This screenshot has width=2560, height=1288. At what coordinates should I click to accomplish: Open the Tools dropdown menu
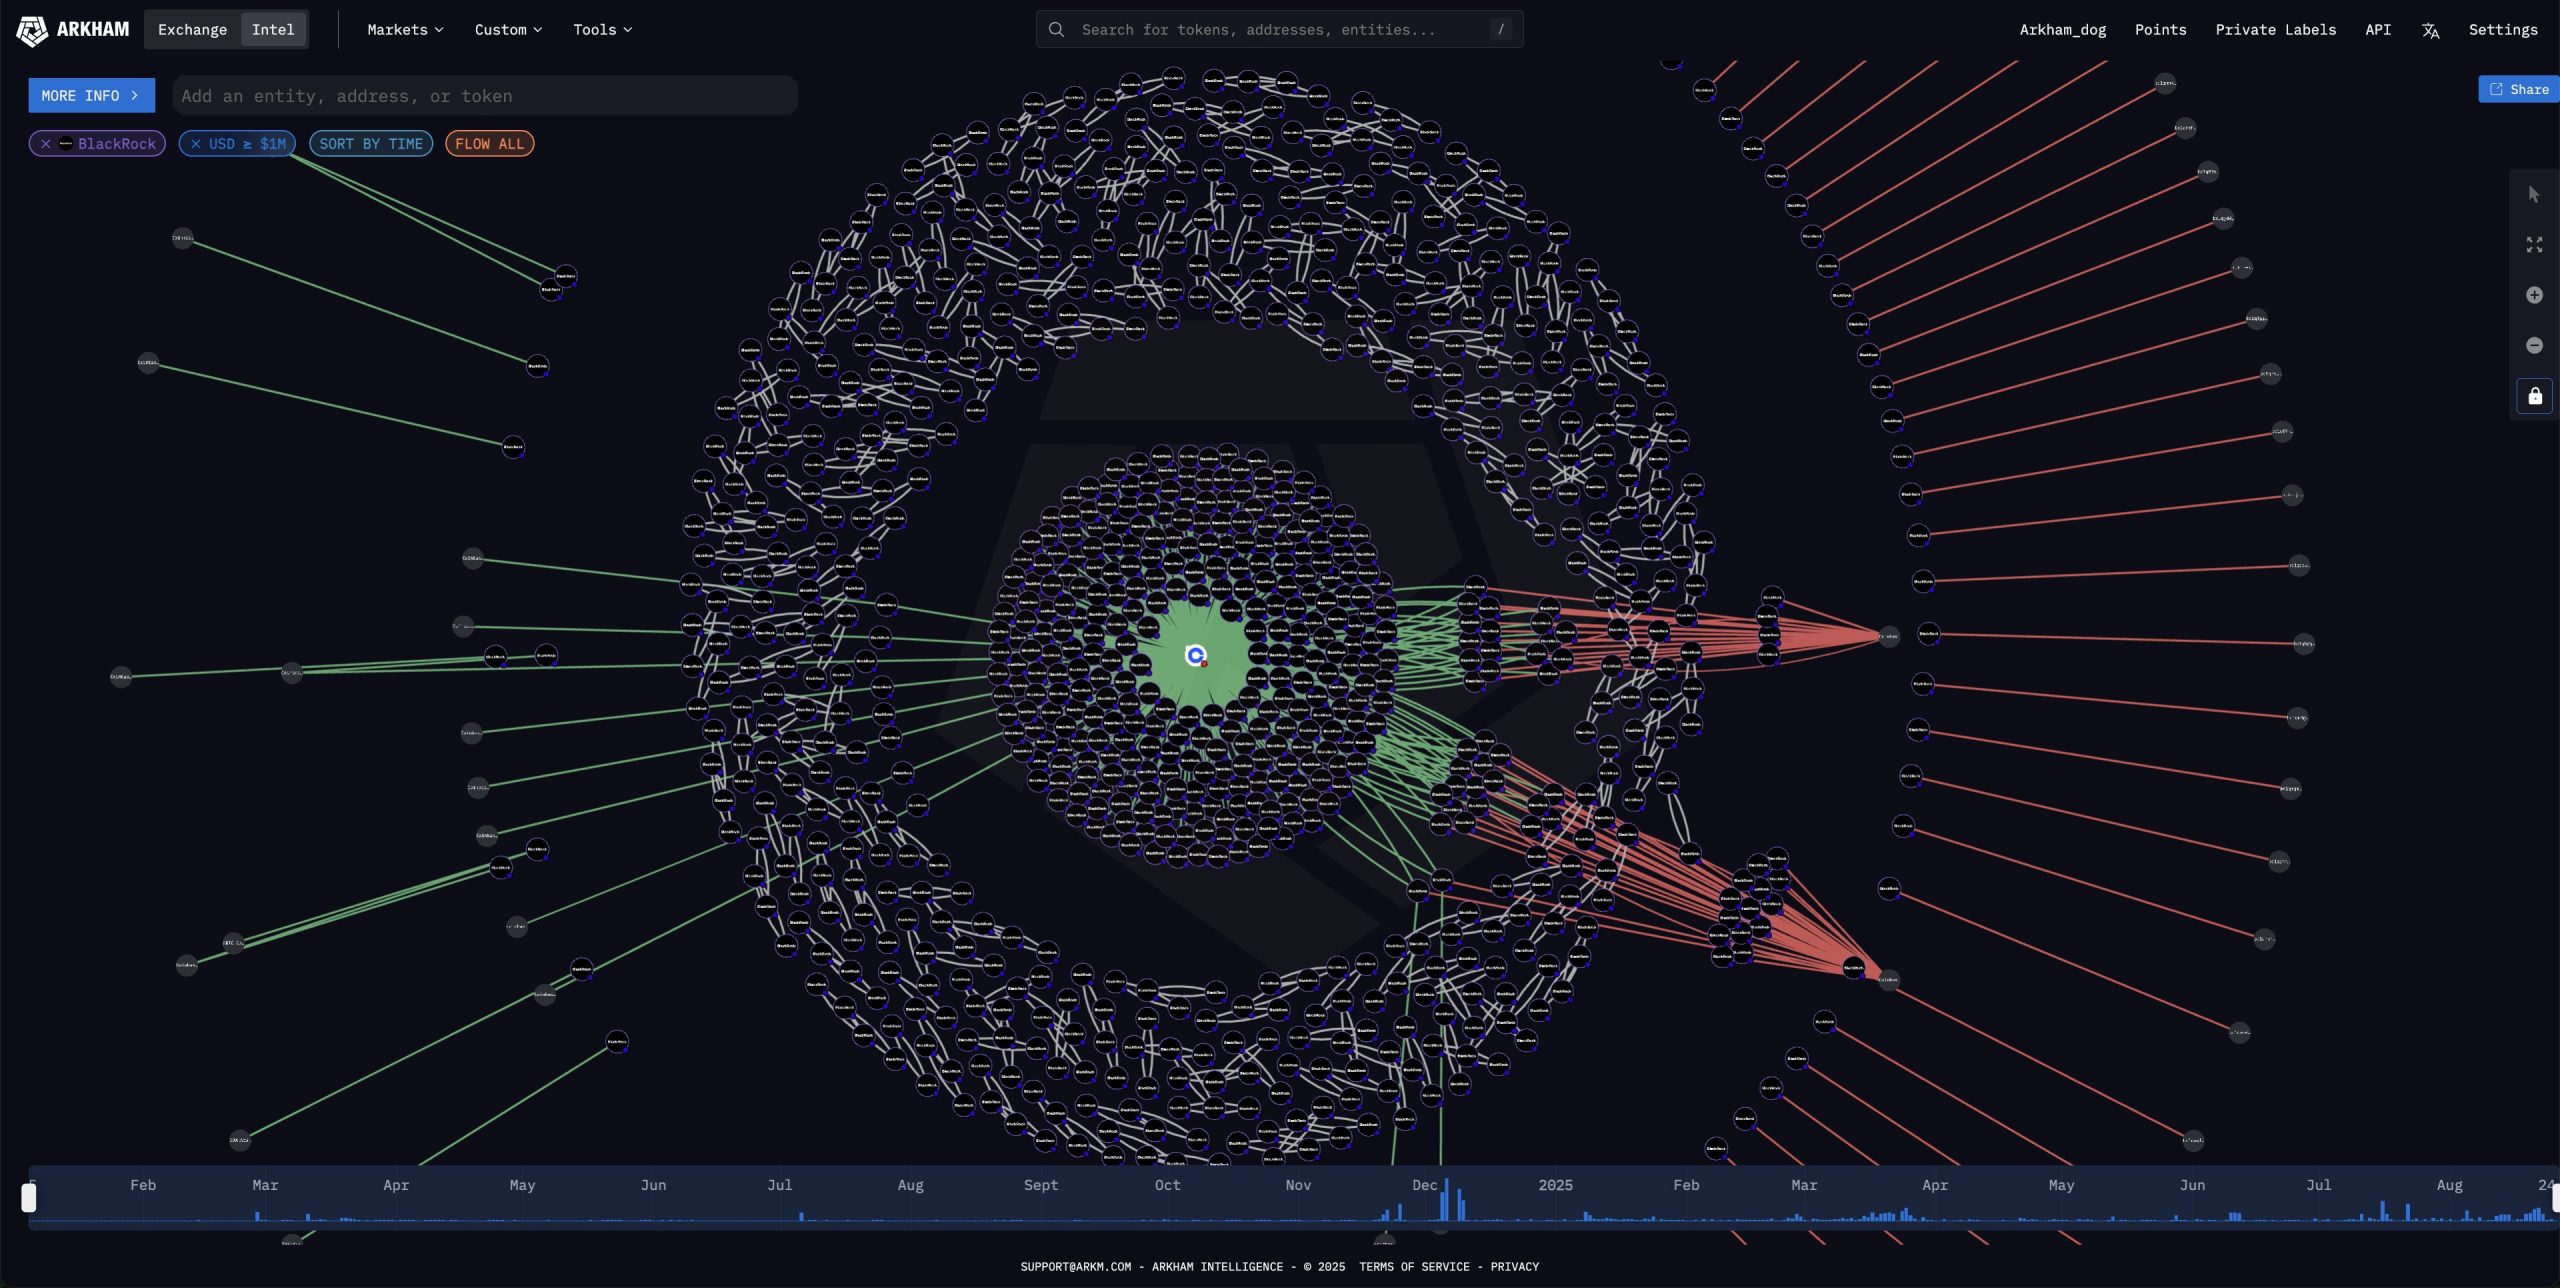click(602, 30)
